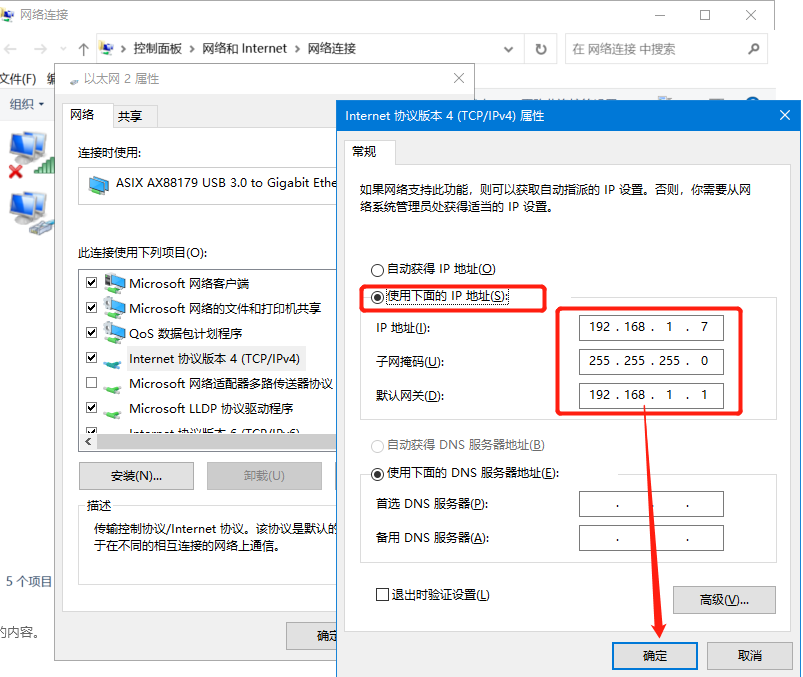This screenshot has width=803, height=677.
Task: Select 自动获得 IP 地址 radio button
Action: 377,270
